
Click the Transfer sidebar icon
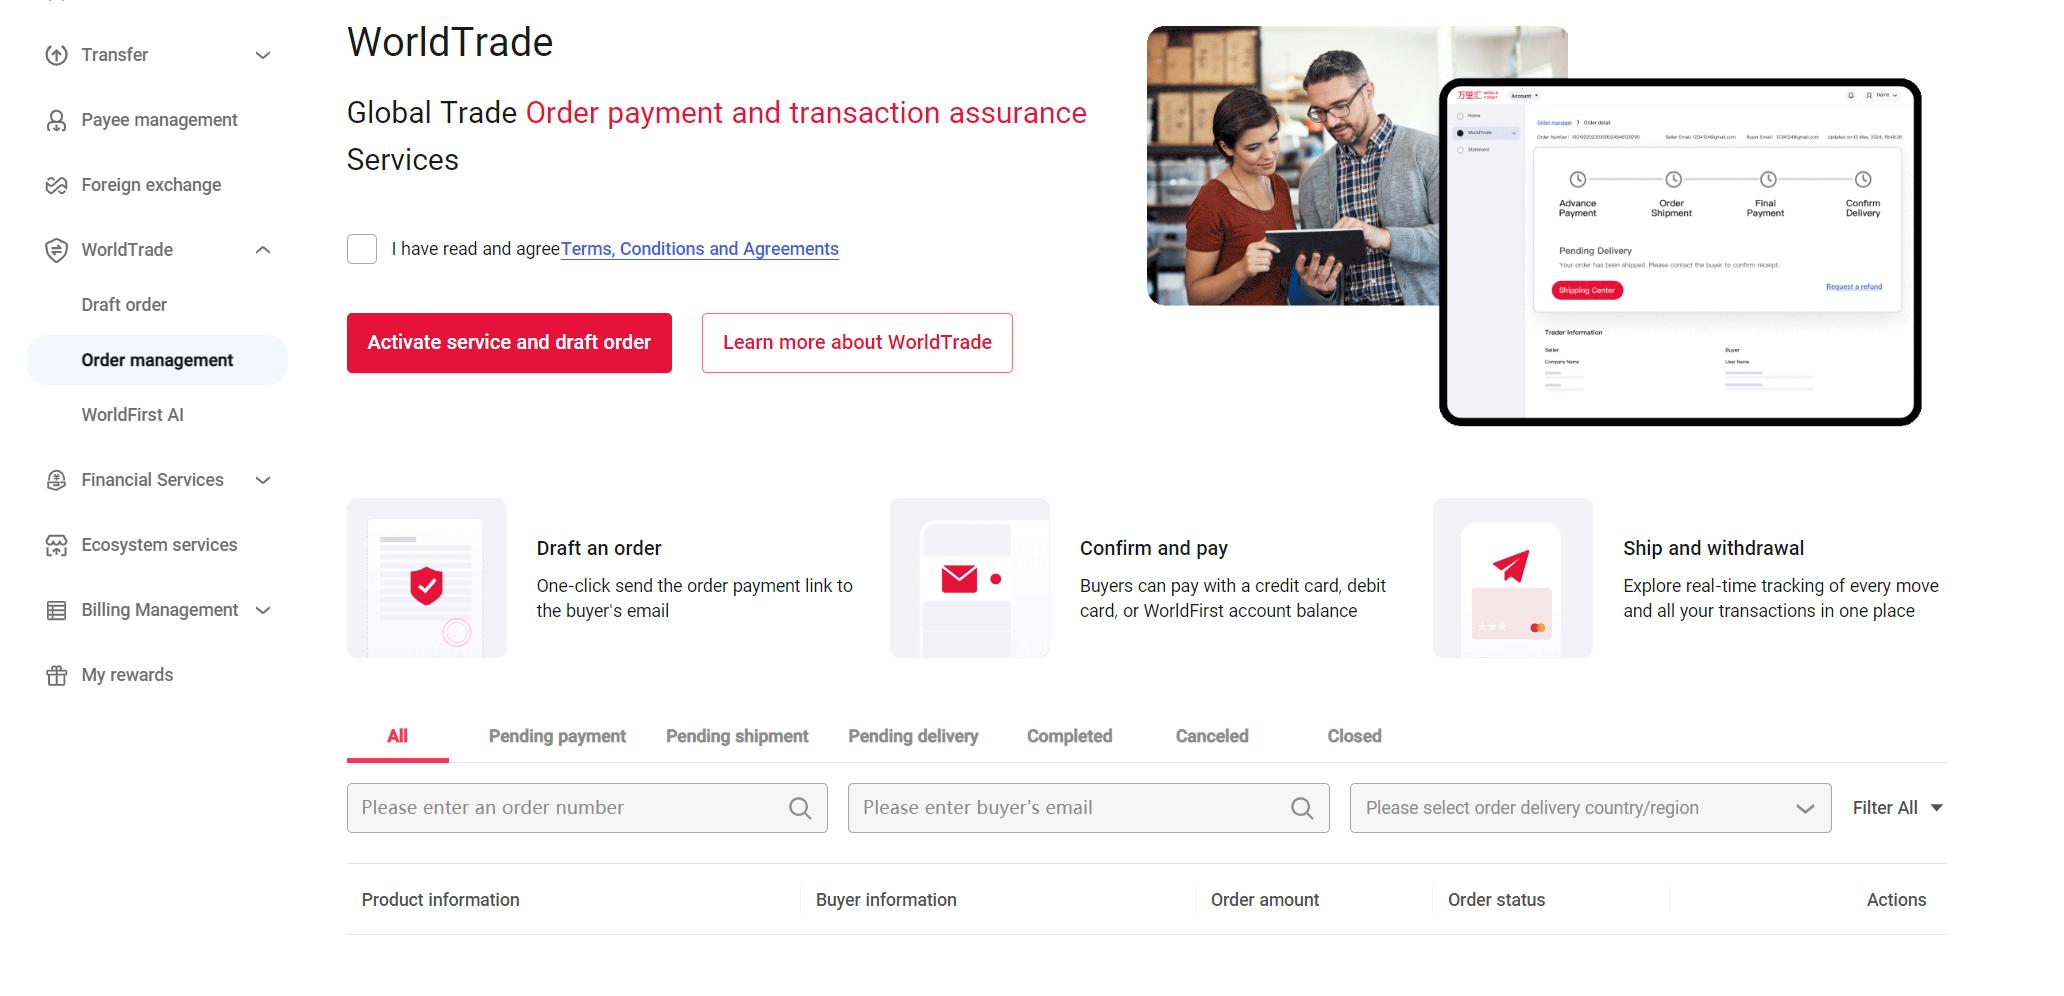(57, 55)
